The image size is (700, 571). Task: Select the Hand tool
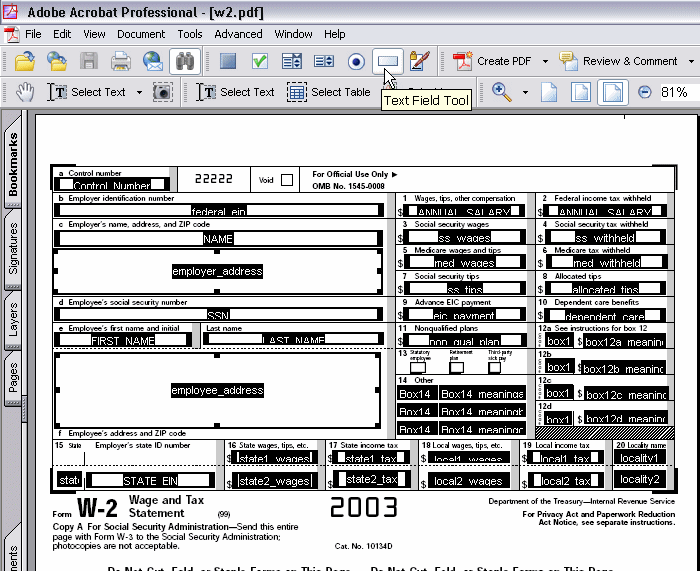[25, 92]
